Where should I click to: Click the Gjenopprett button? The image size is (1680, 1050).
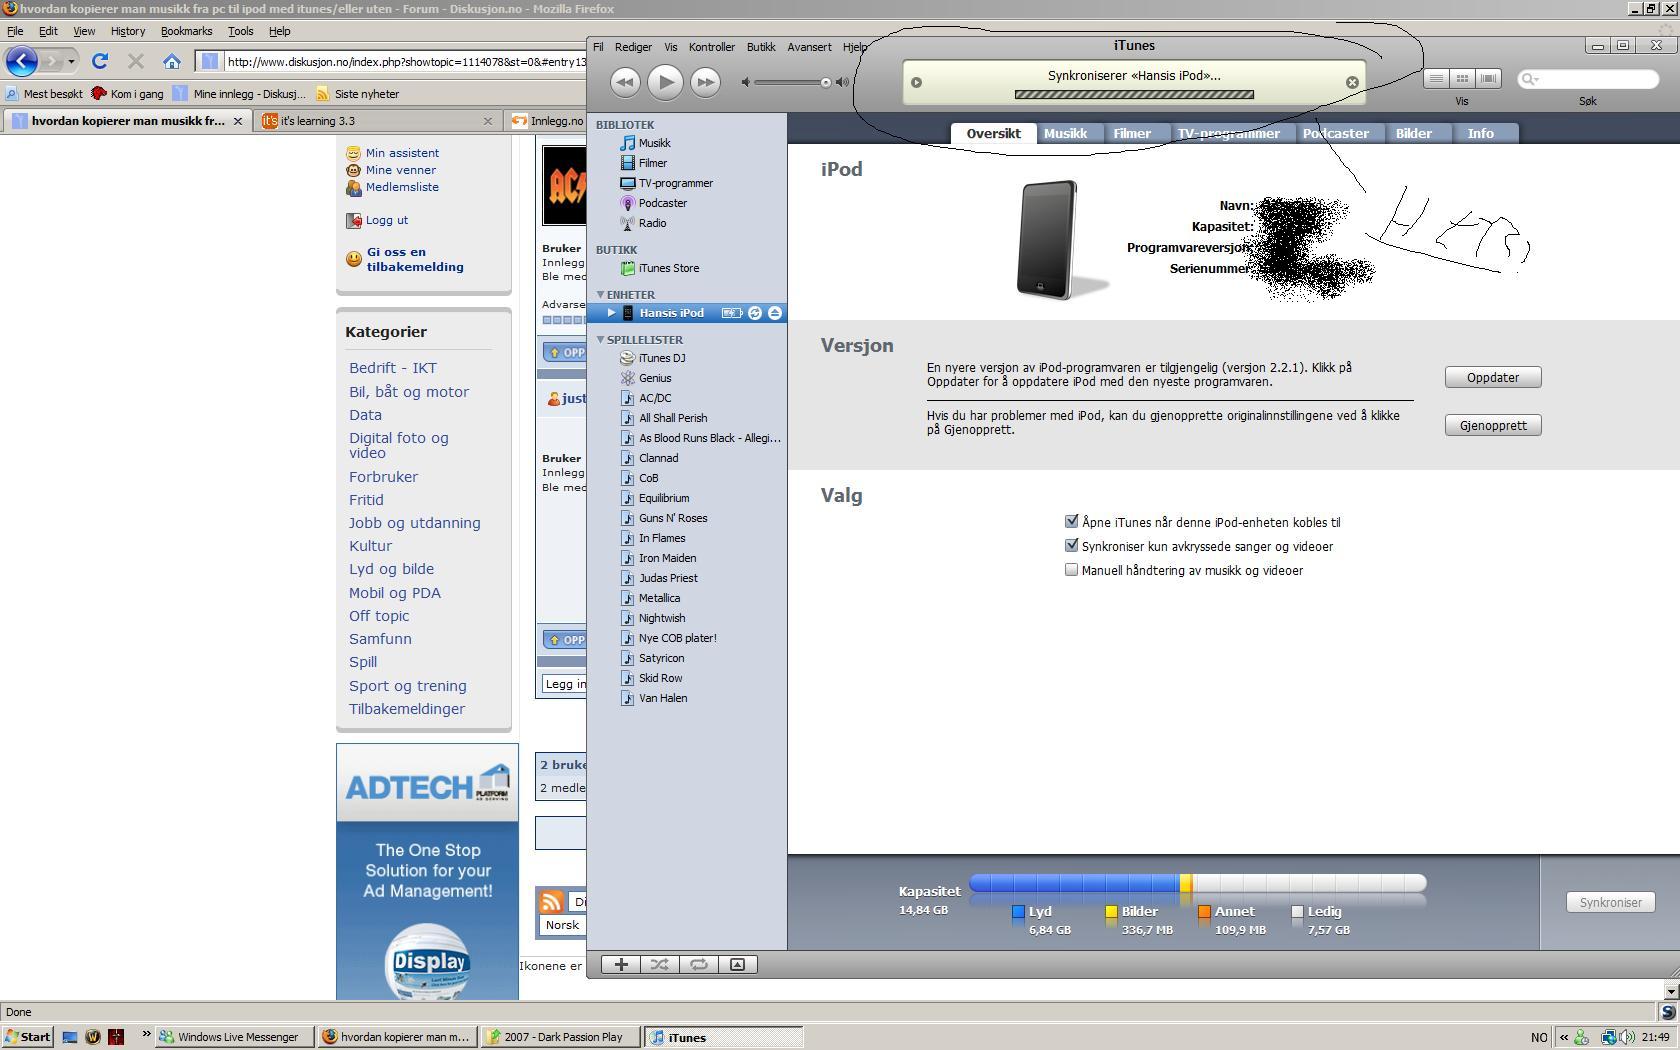pos(1492,425)
